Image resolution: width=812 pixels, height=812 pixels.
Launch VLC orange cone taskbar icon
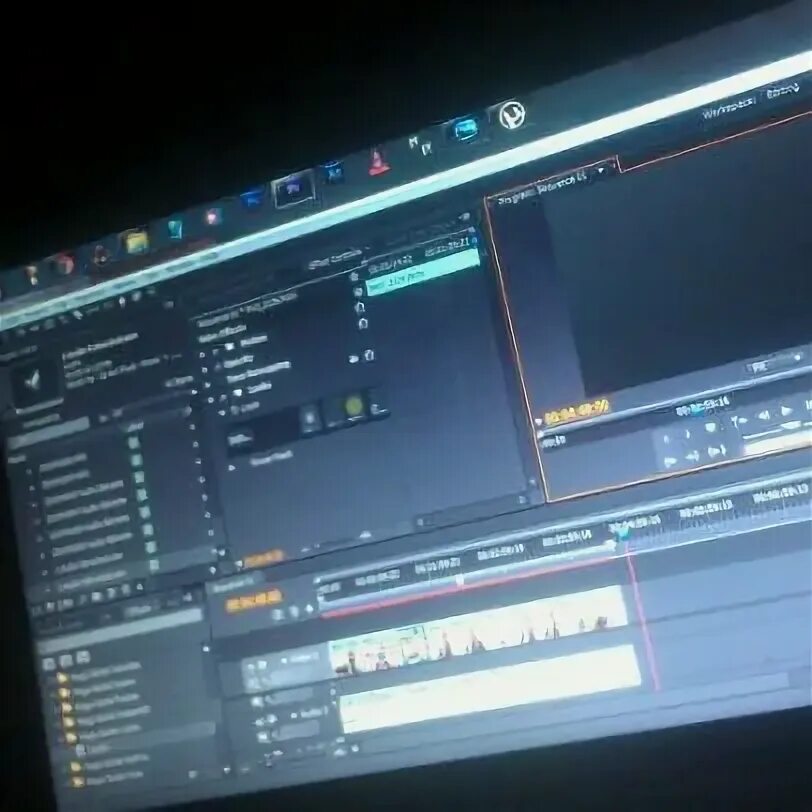pyautogui.click(x=379, y=162)
